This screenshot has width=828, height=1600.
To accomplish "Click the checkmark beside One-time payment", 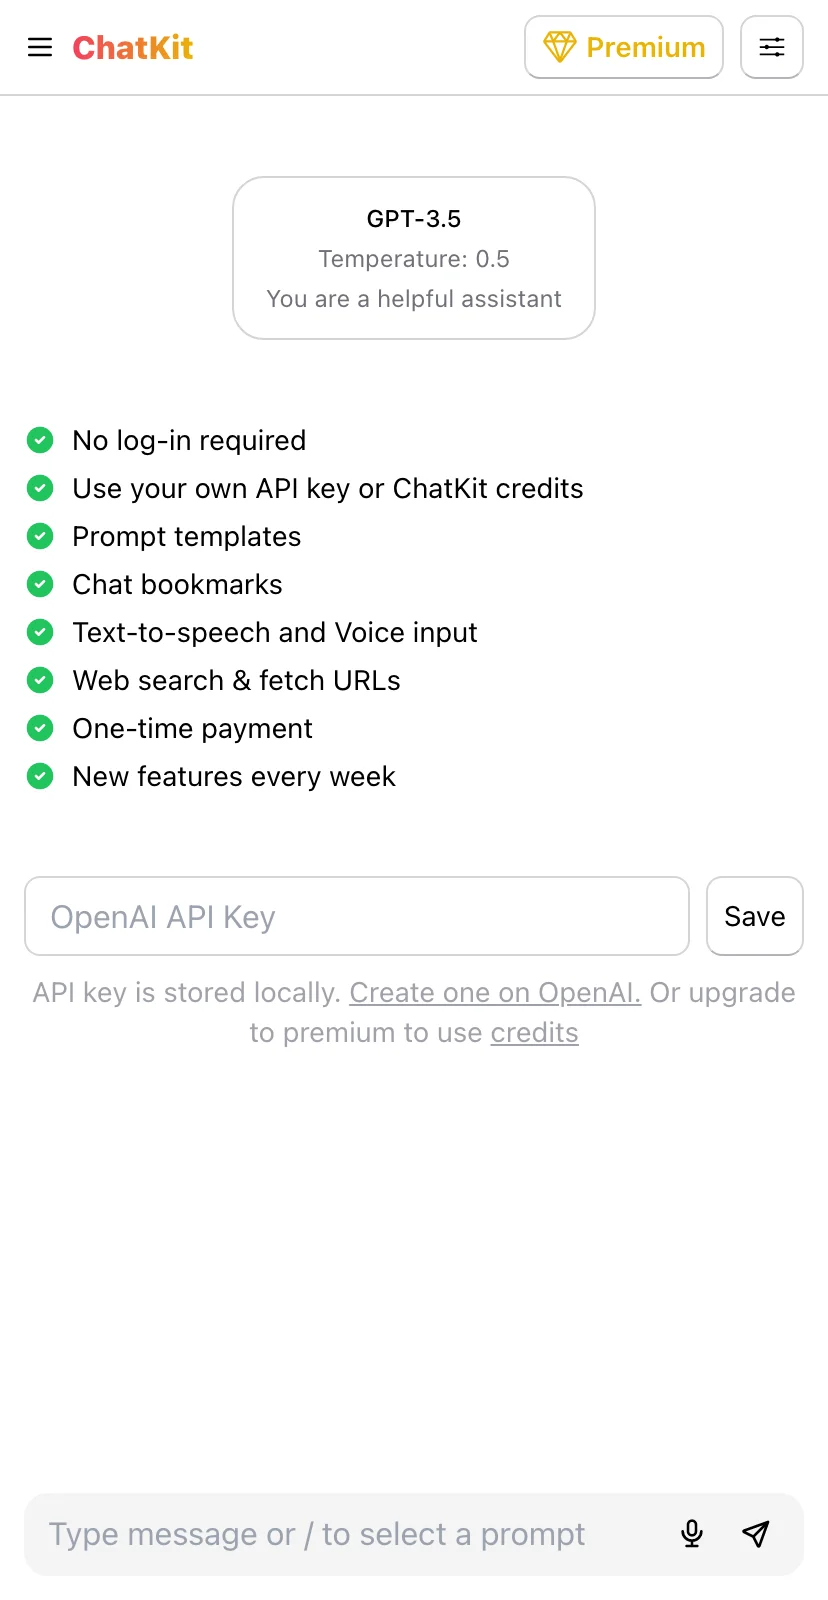I will pos(40,728).
